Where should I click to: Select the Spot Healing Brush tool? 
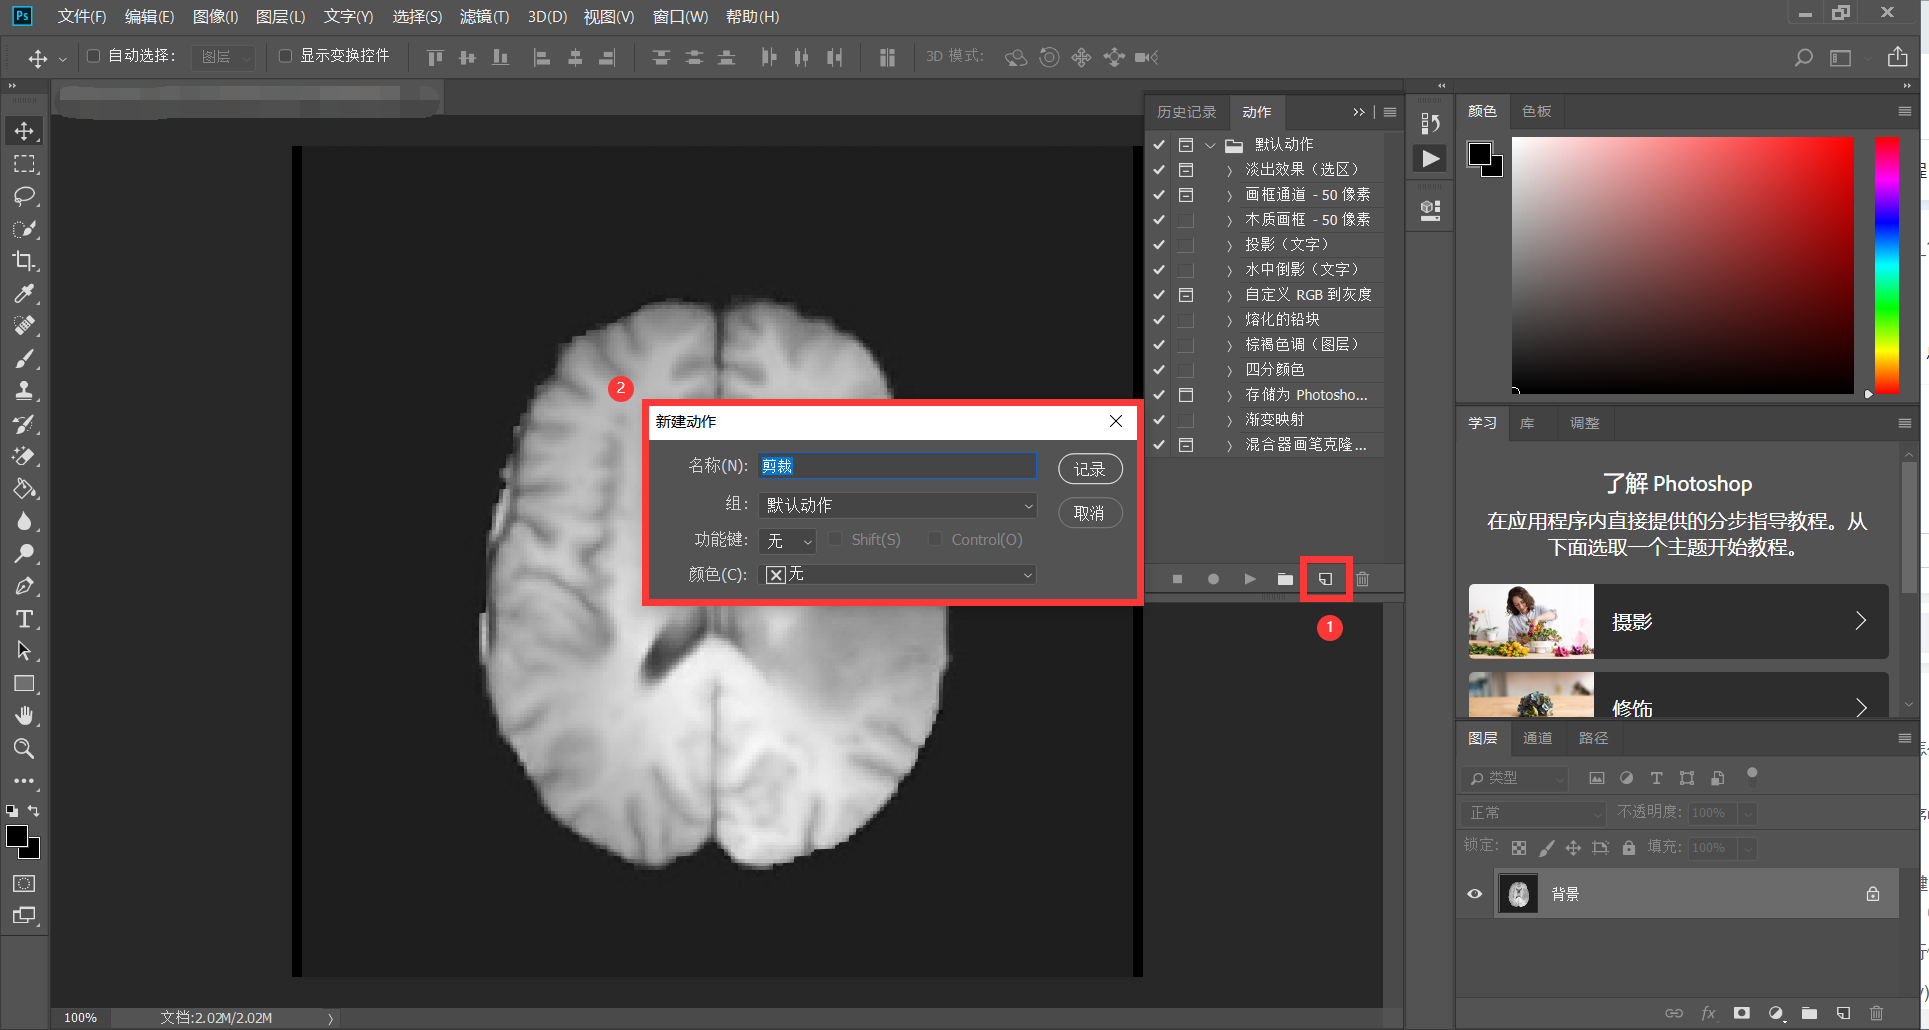[x=24, y=326]
